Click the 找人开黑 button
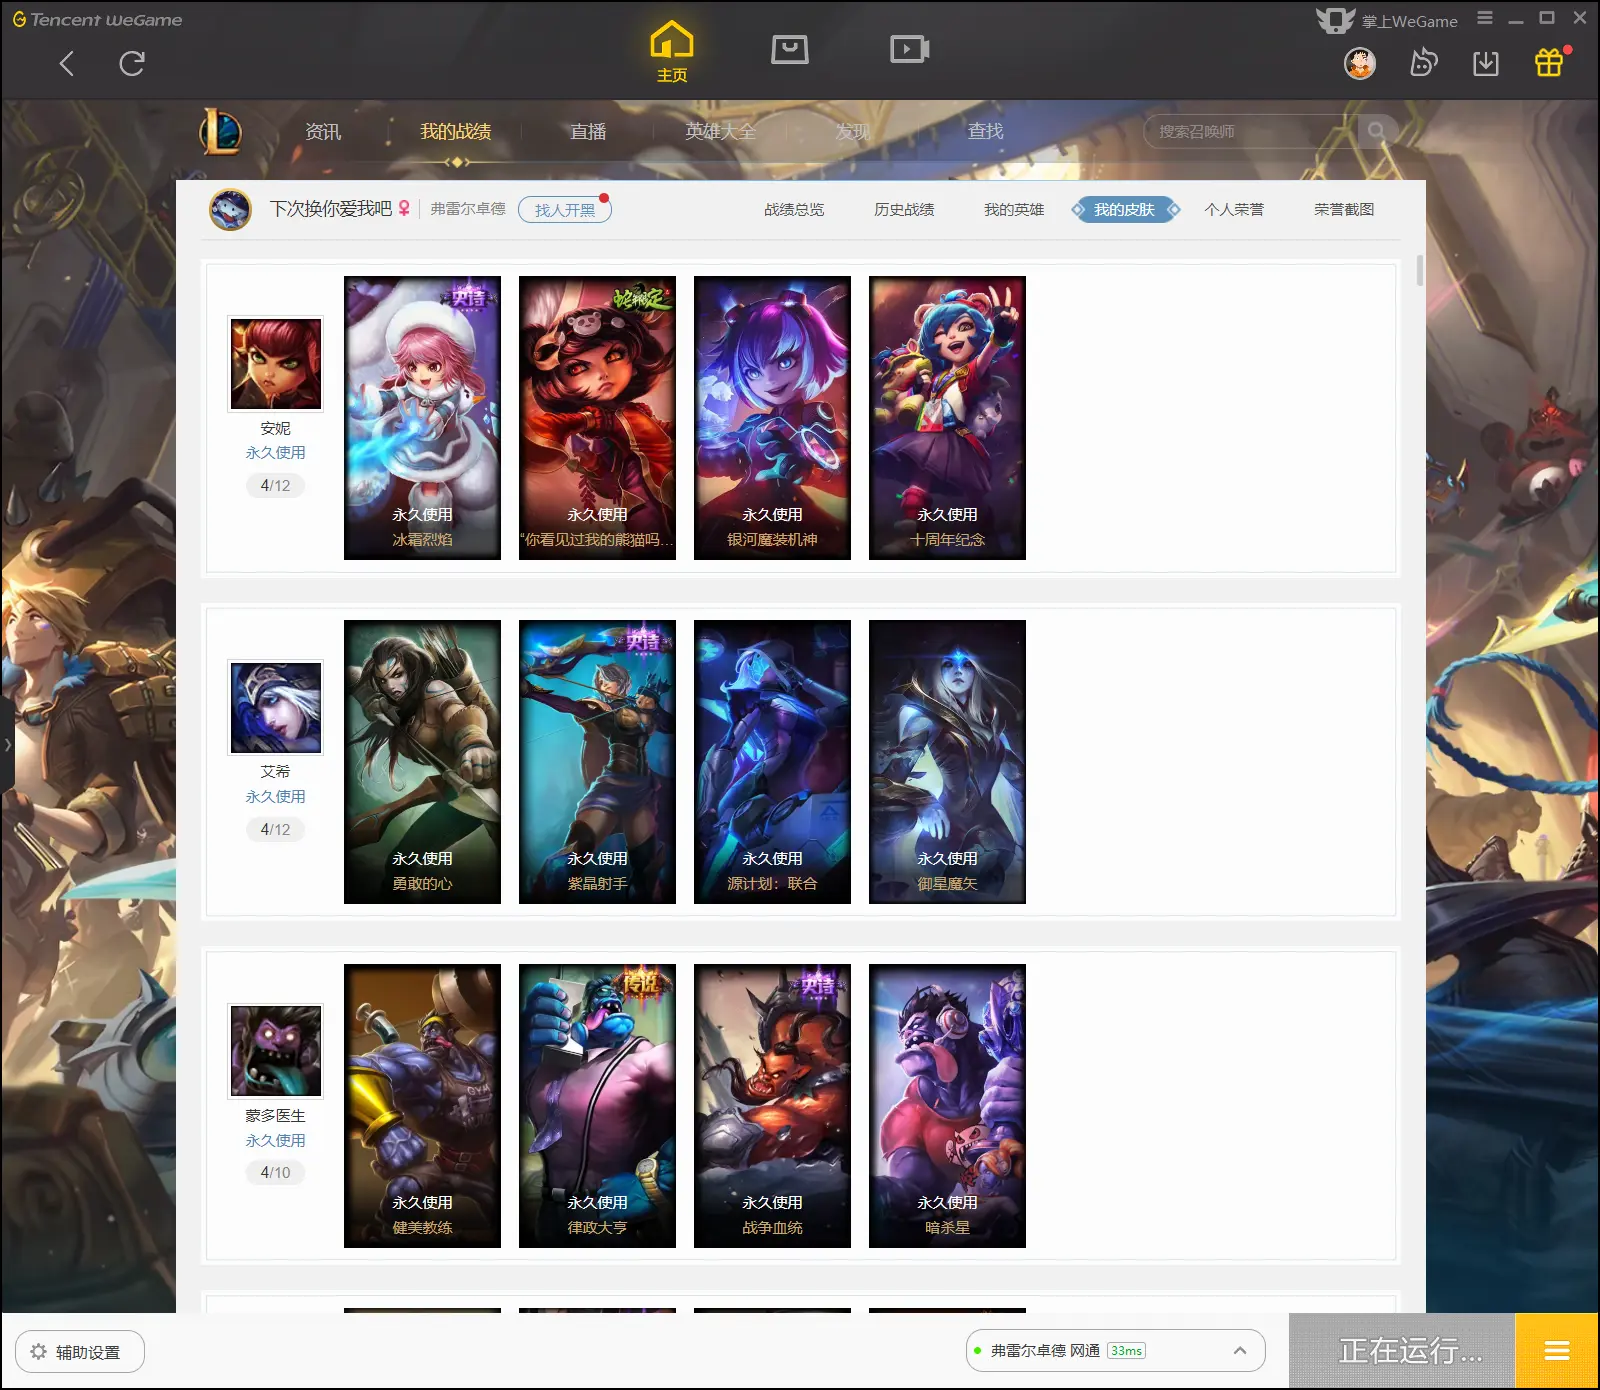 coord(565,210)
